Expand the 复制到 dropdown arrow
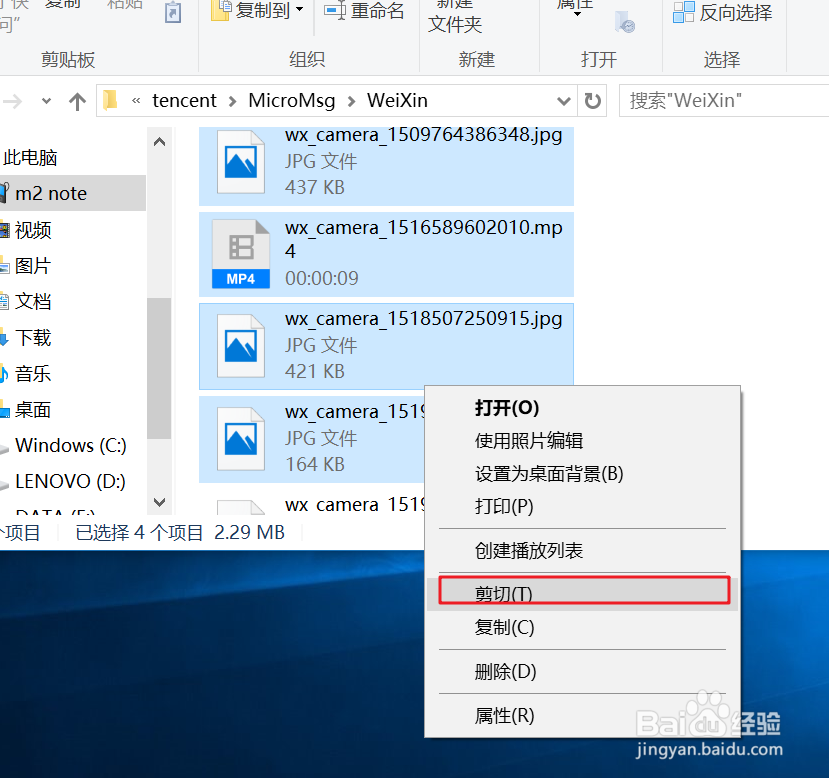Viewport: 829px width, 778px height. [x=297, y=11]
